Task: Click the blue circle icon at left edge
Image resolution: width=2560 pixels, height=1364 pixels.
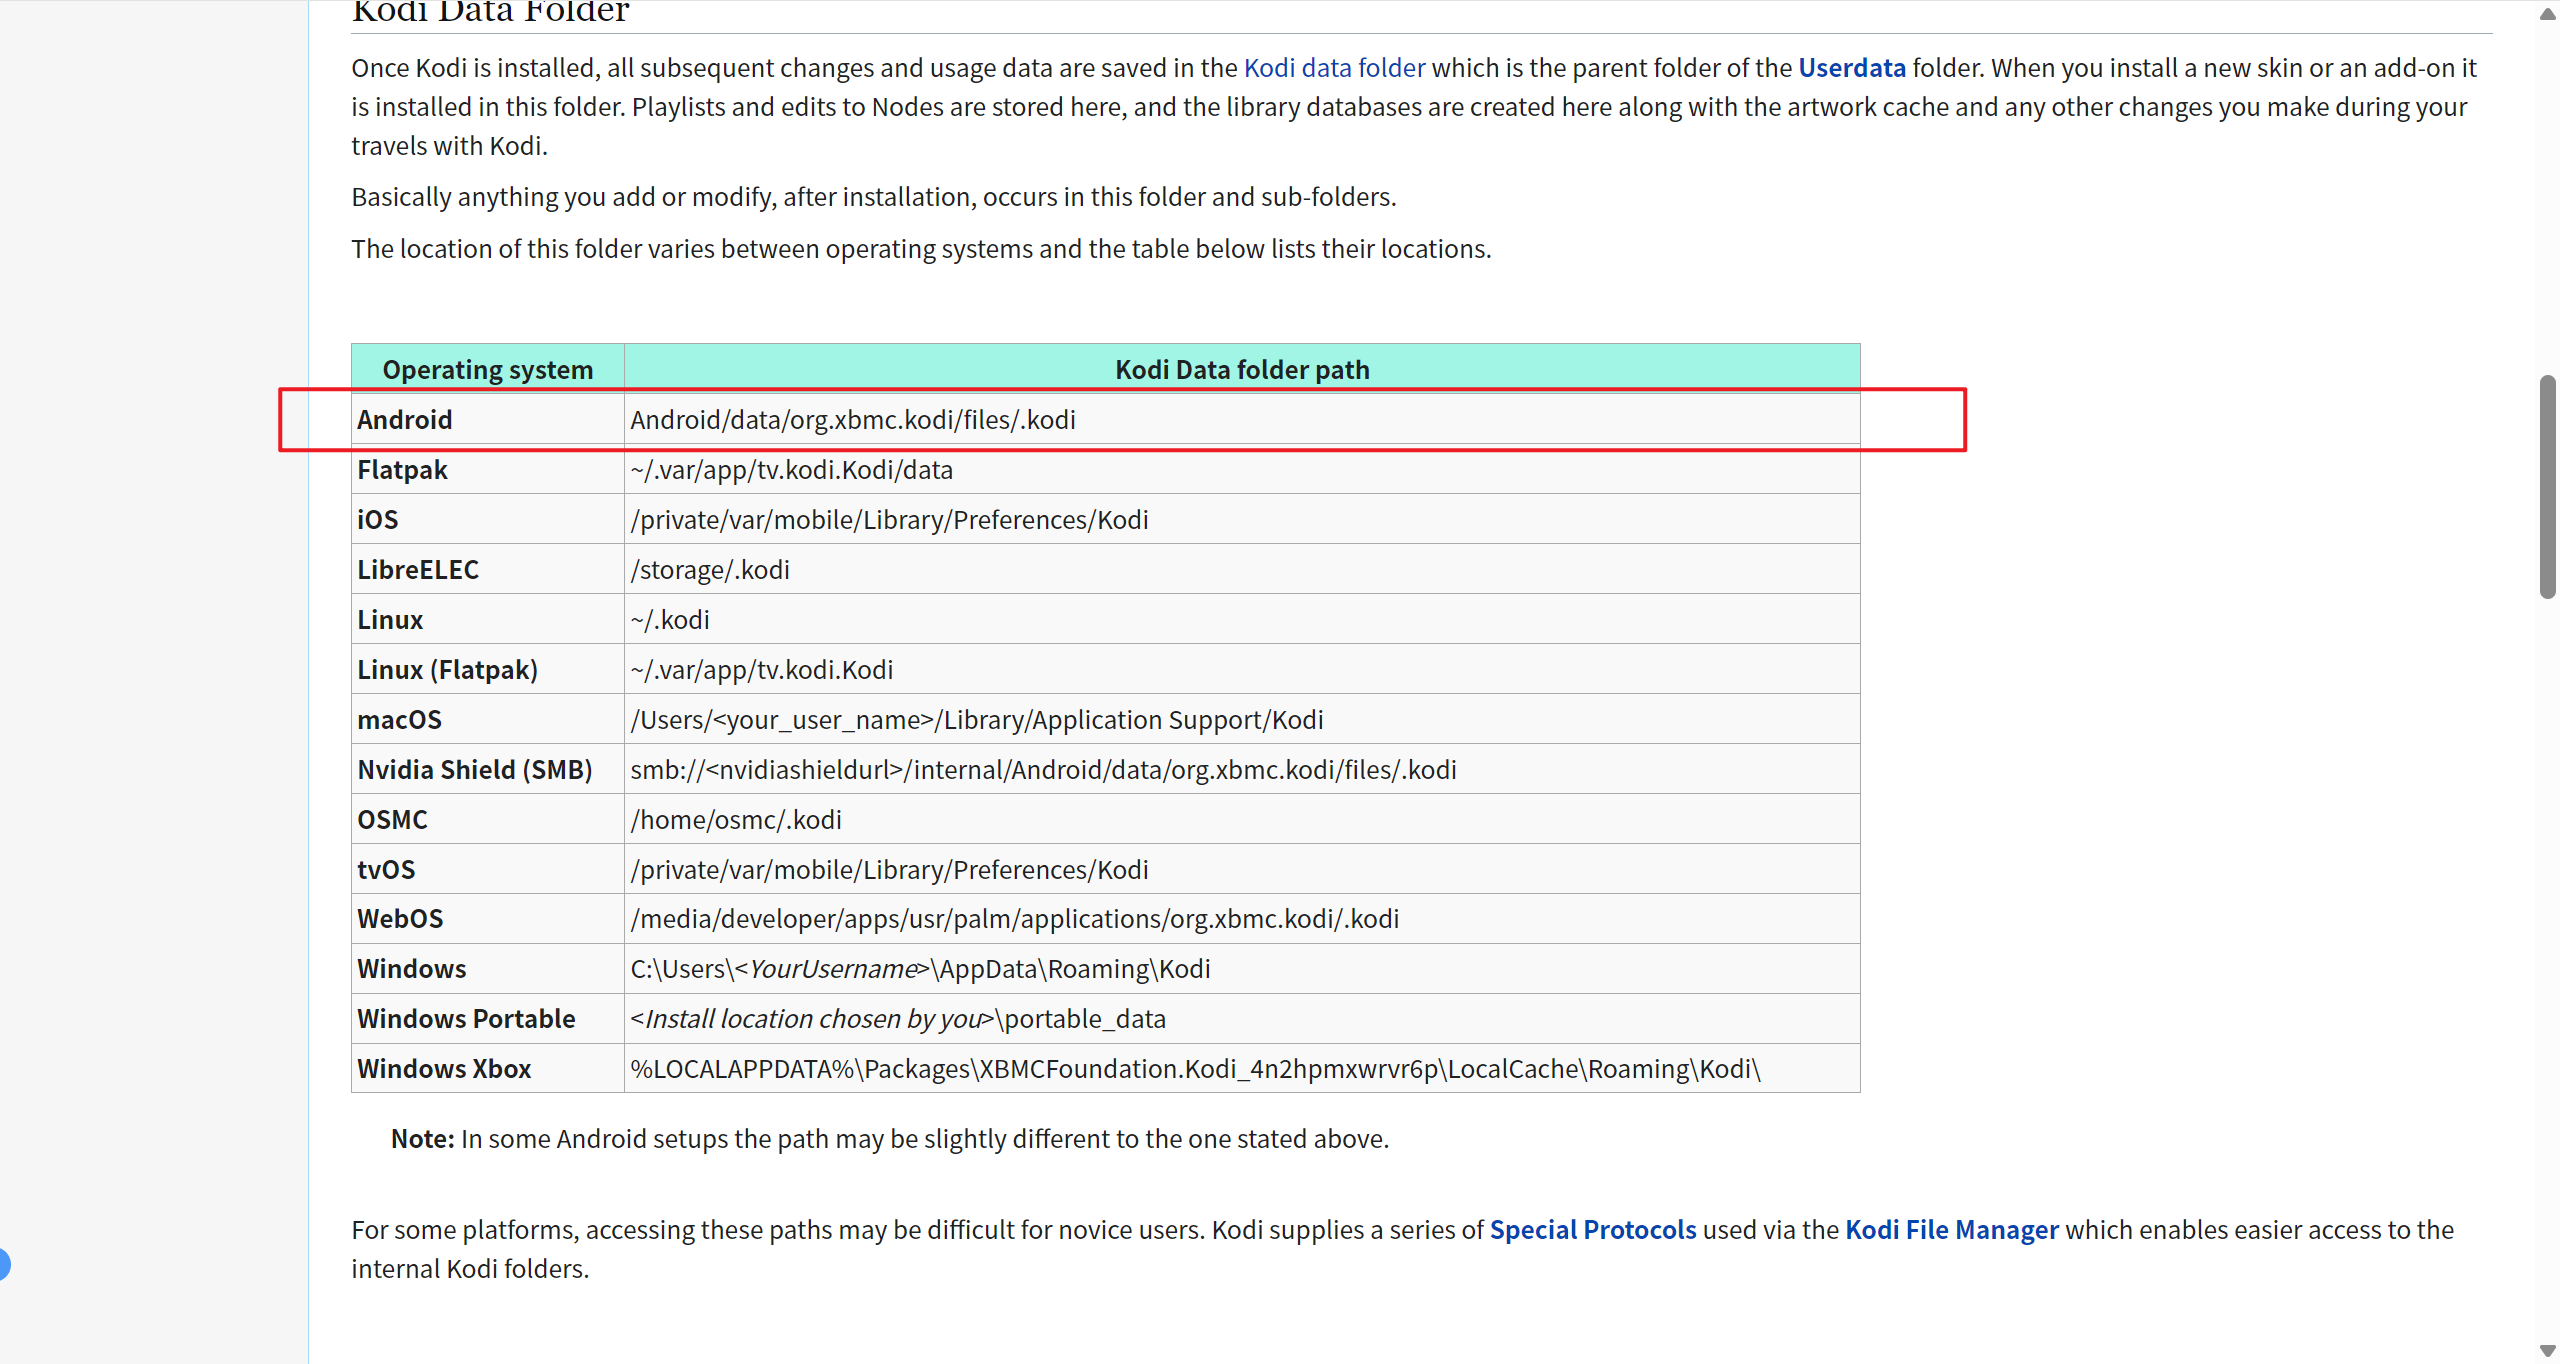Action: (x=4, y=1264)
